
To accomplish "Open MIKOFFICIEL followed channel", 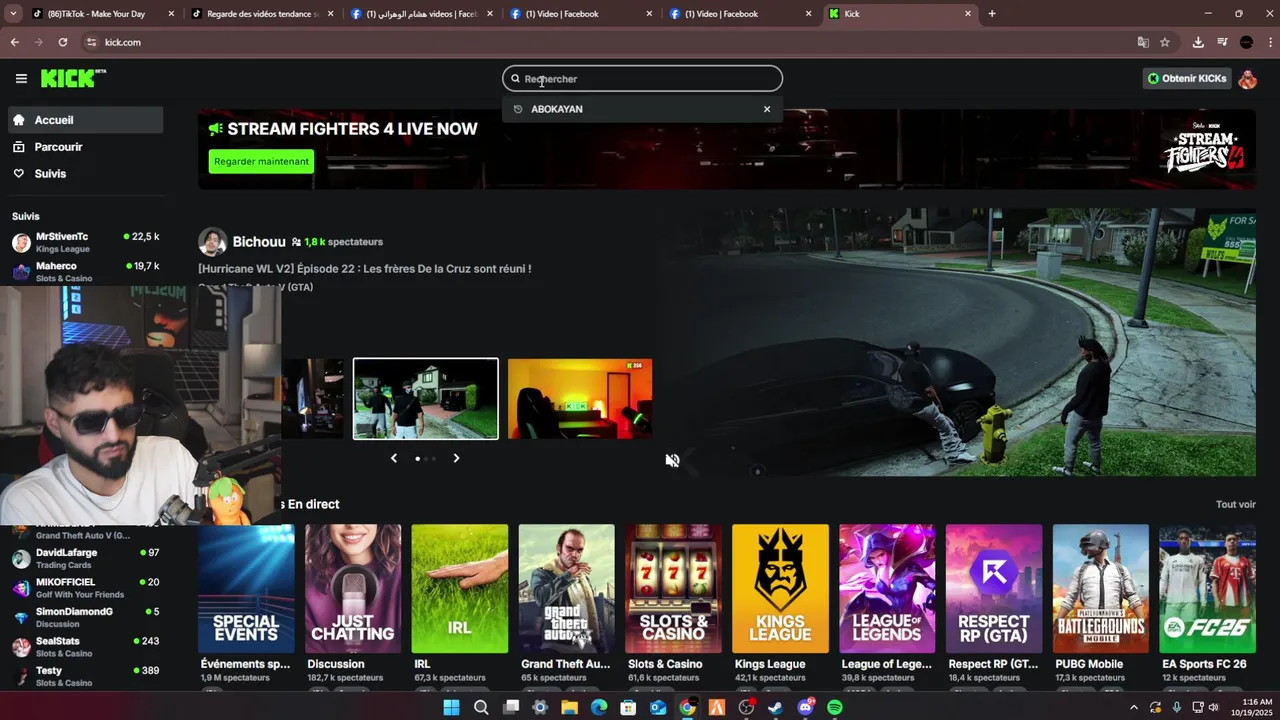I will point(85,588).
